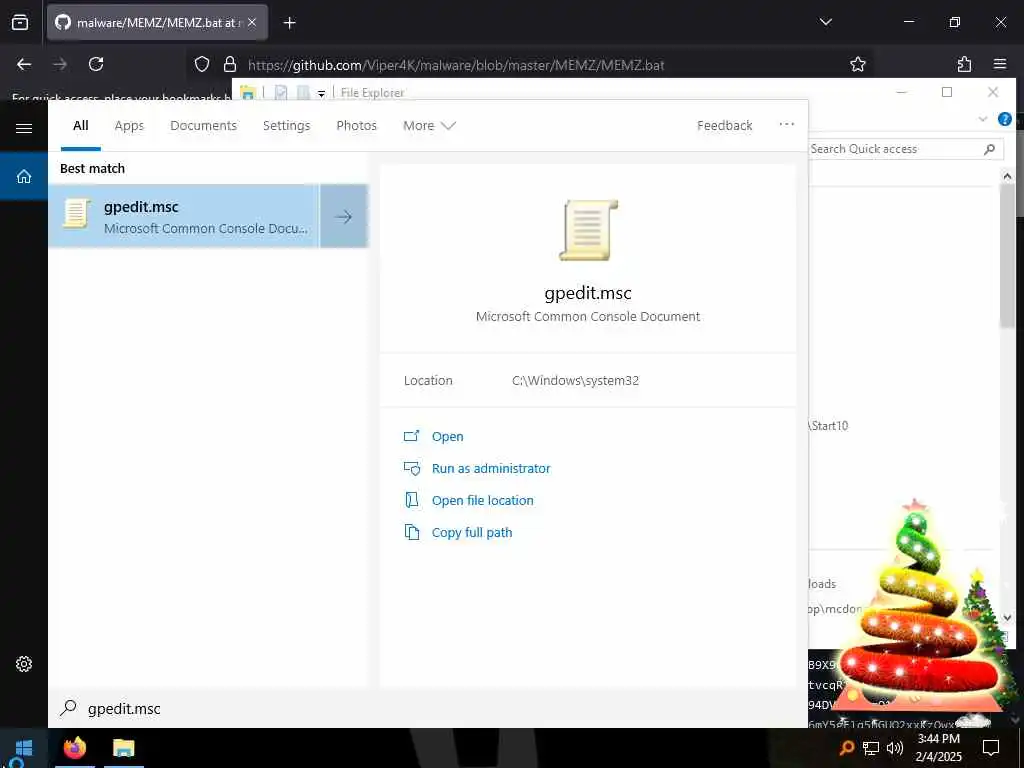Expand the File Explorer ribbon chevron
Image resolution: width=1024 pixels, height=768 pixels.
coord(982,119)
